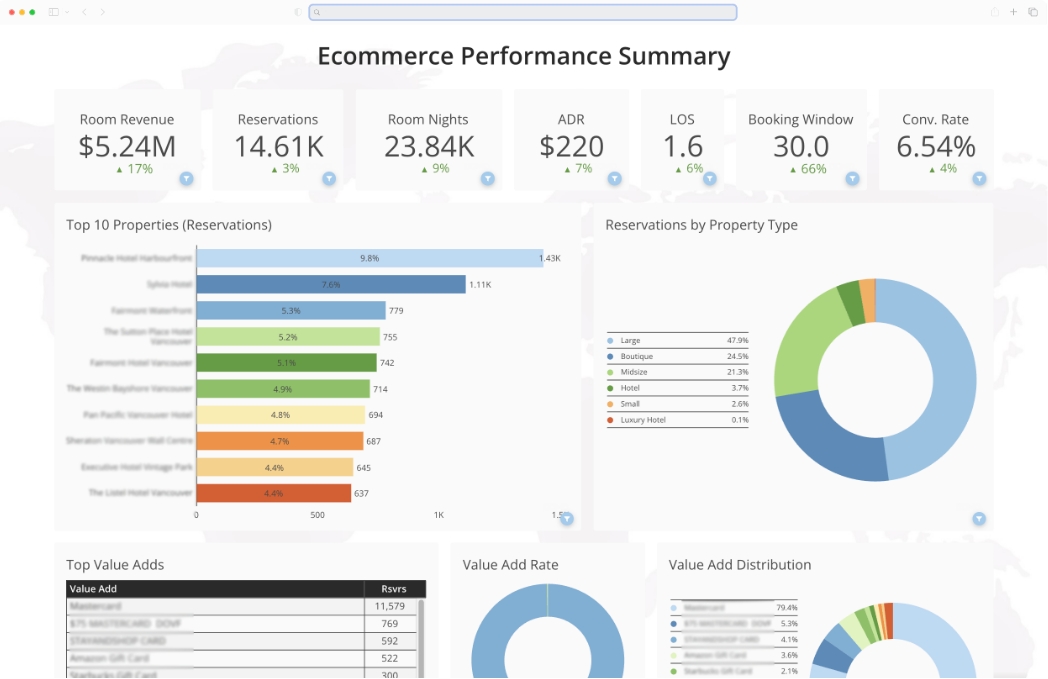1048x679 pixels.
Task: Click the 769 cell in Rsvrs column
Action: (x=390, y=624)
